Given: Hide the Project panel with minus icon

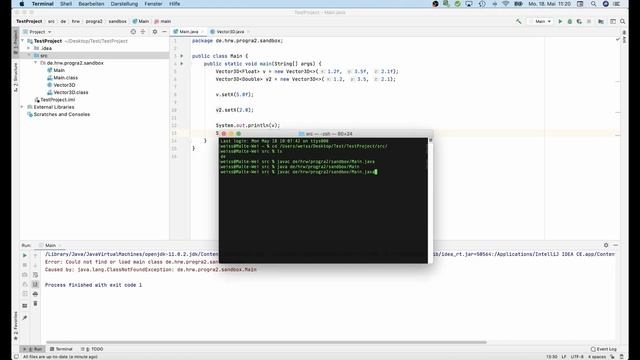Looking at the screenshot, I should pyautogui.click(x=164, y=31).
